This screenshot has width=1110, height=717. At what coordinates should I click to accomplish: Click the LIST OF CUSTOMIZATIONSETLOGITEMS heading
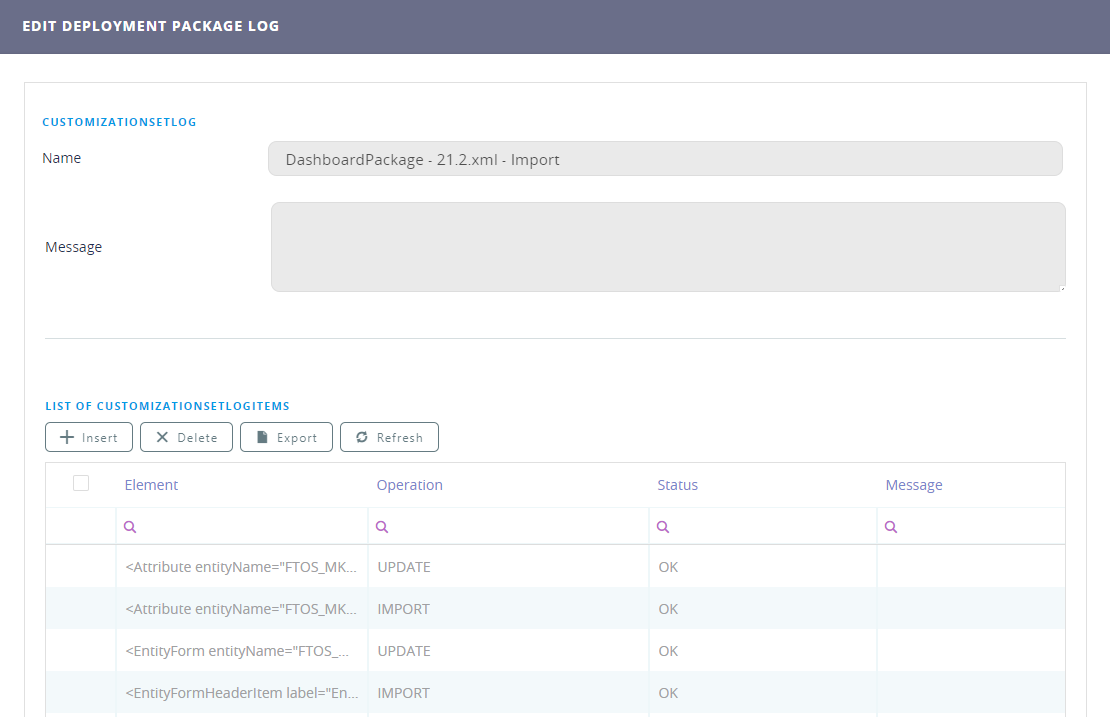coord(167,406)
